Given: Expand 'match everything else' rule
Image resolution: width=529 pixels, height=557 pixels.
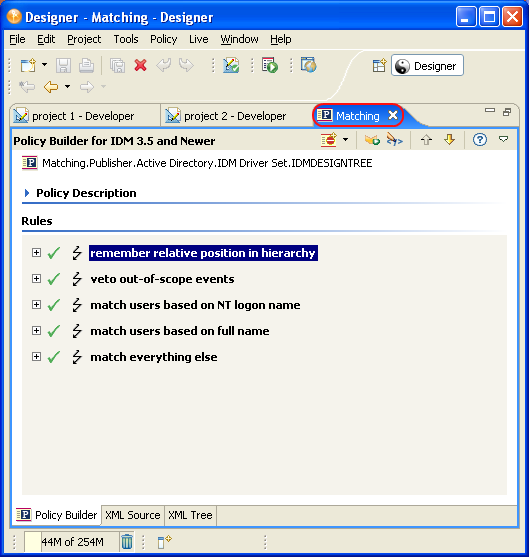Looking at the screenshot, I should coord(36,356).
